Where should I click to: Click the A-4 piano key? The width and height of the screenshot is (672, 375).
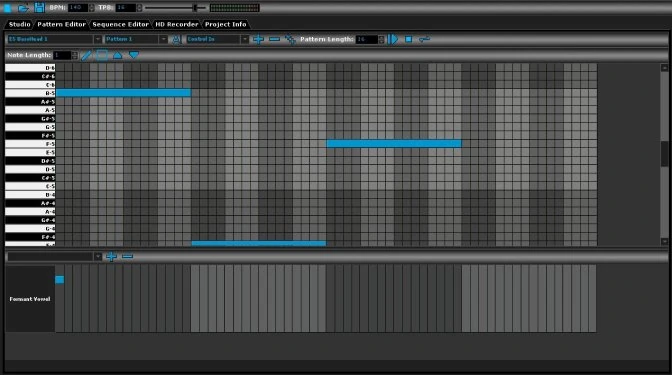[30, 212]
